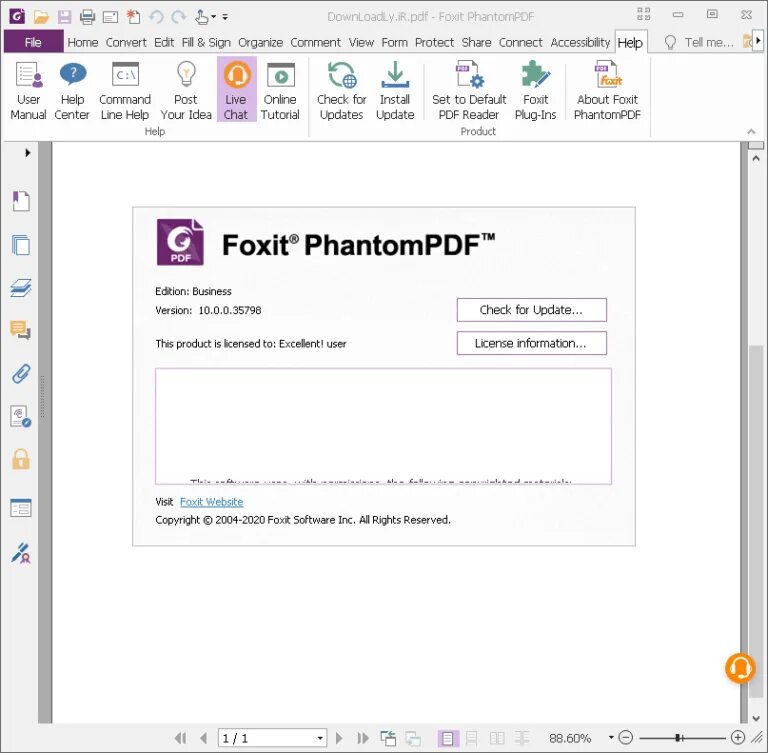Go to the first page
Viewport: 768px width, 753px height.
pyautogui.click(x=180, y=738)
